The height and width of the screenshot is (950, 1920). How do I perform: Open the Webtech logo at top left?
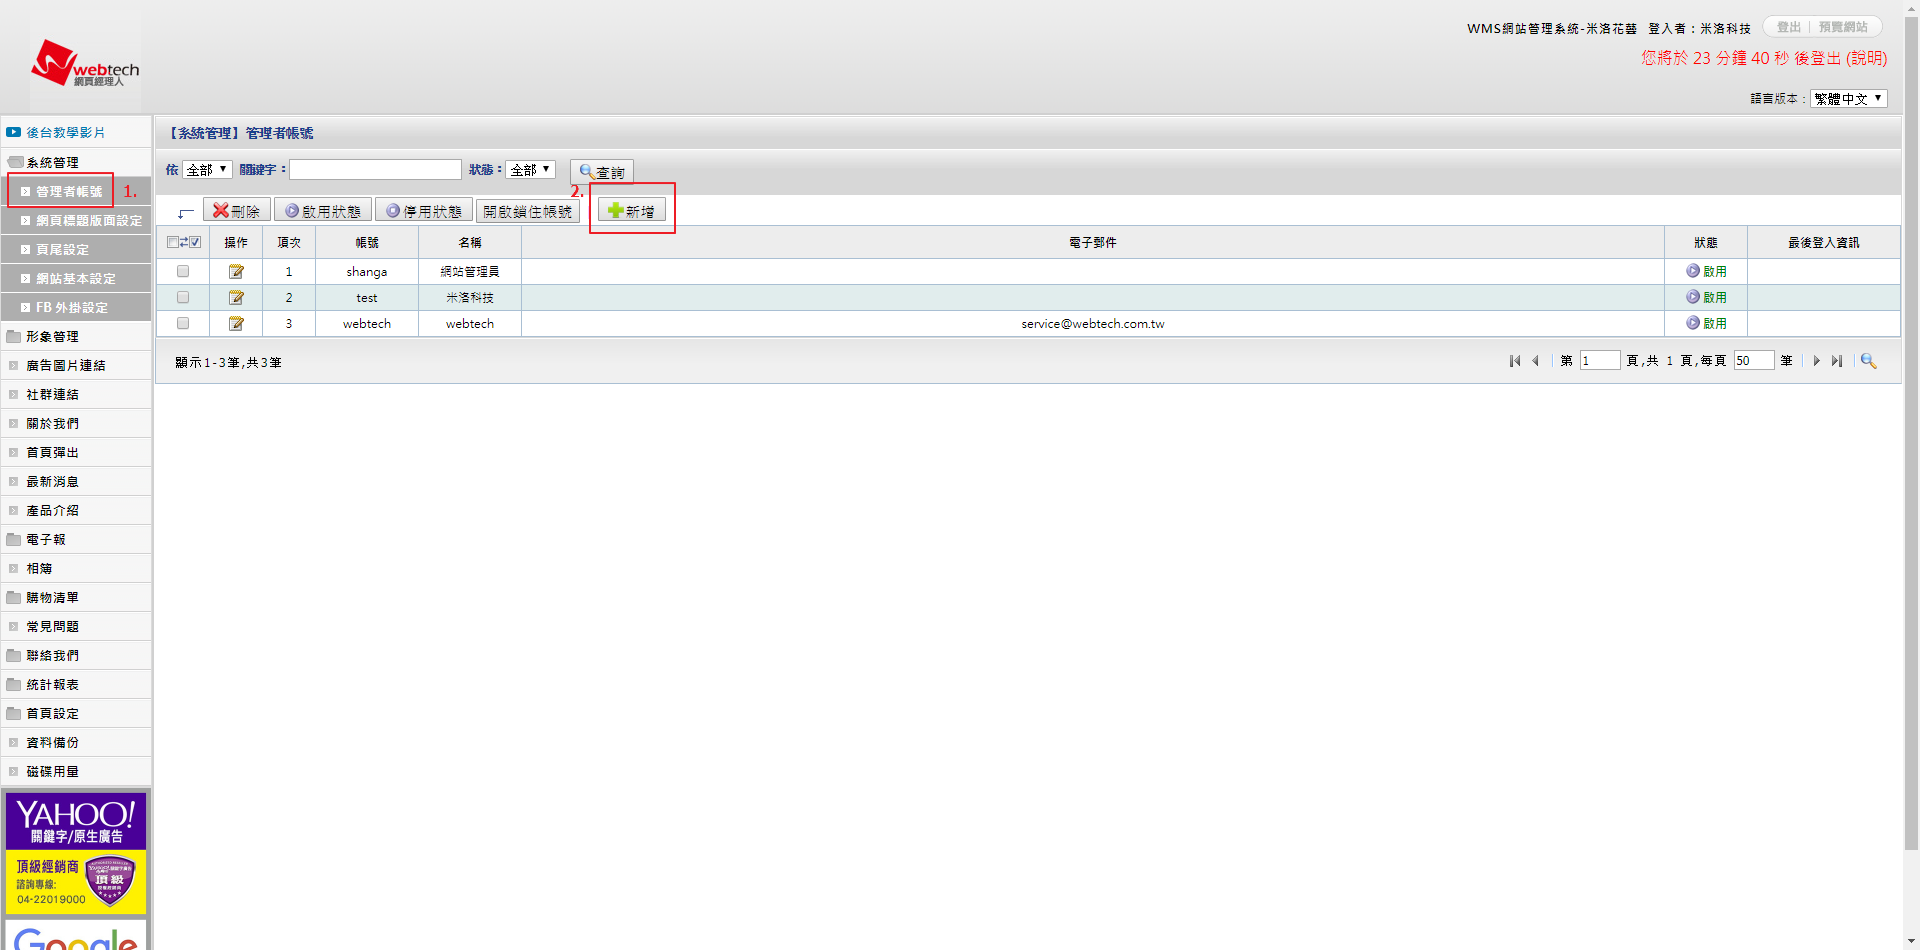pos(85,63)
